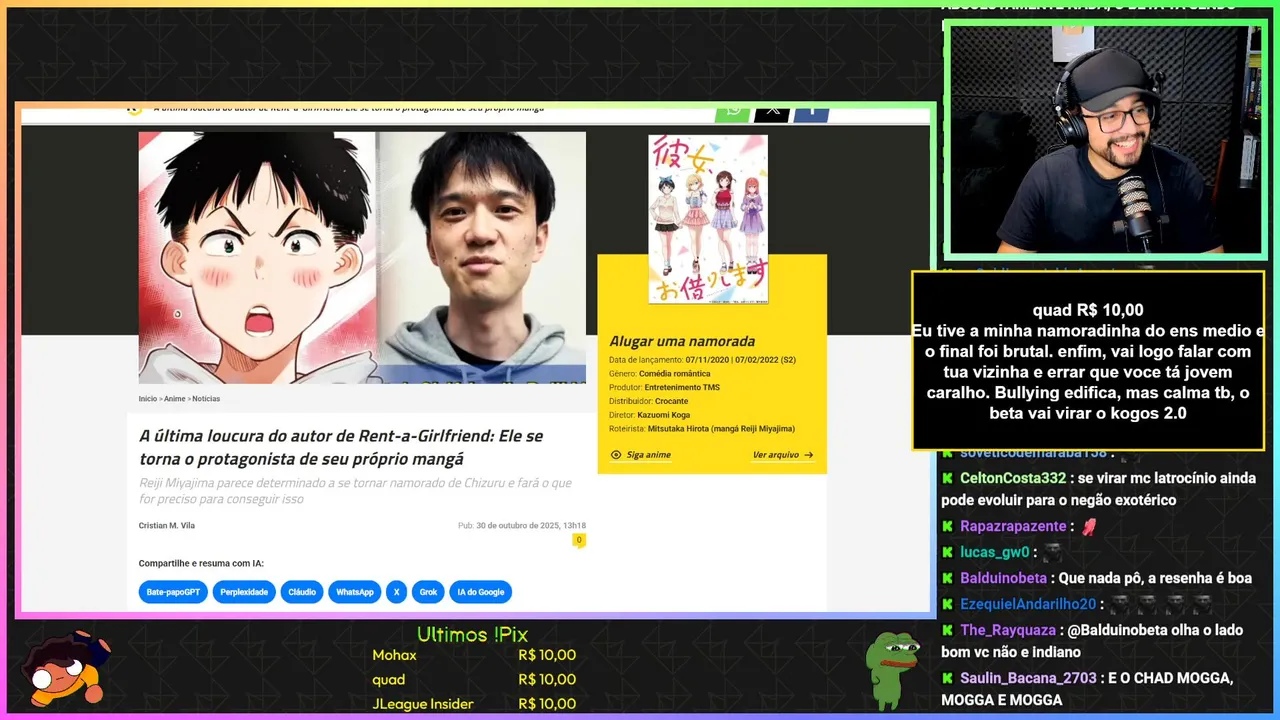Click the quad row in the Ultimos !Pix list

[x=474, y=680]
